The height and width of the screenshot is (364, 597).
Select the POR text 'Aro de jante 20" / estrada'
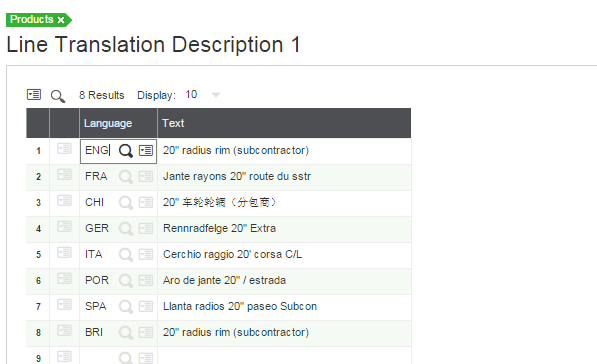(224, 280)
